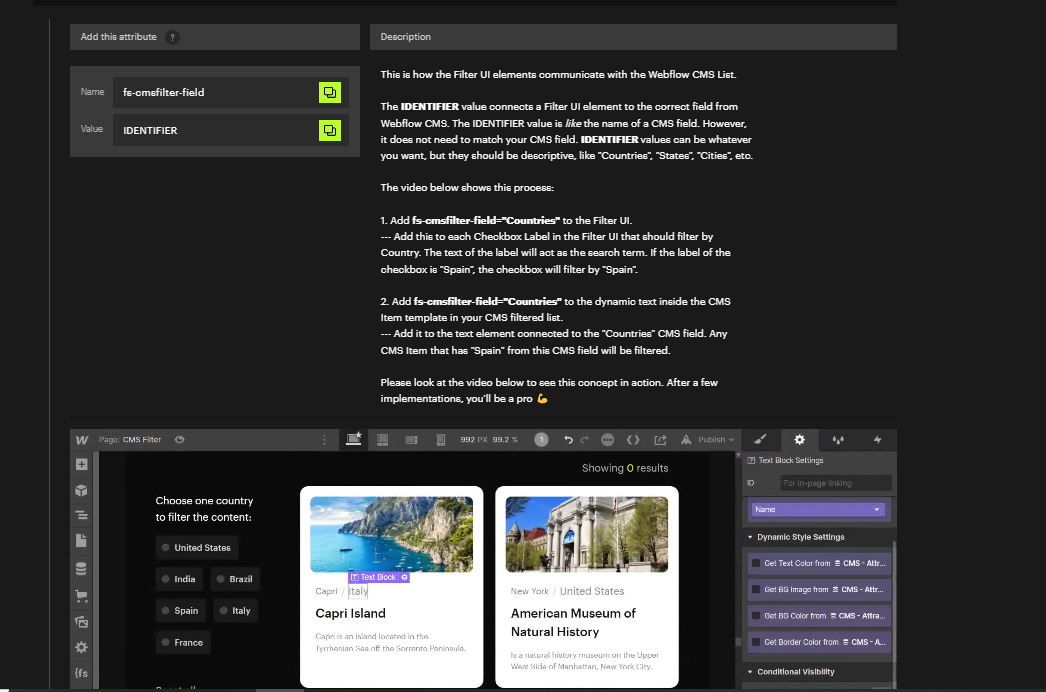1046x692 pixels.
Task: Redo the last change
Action: 585,440
